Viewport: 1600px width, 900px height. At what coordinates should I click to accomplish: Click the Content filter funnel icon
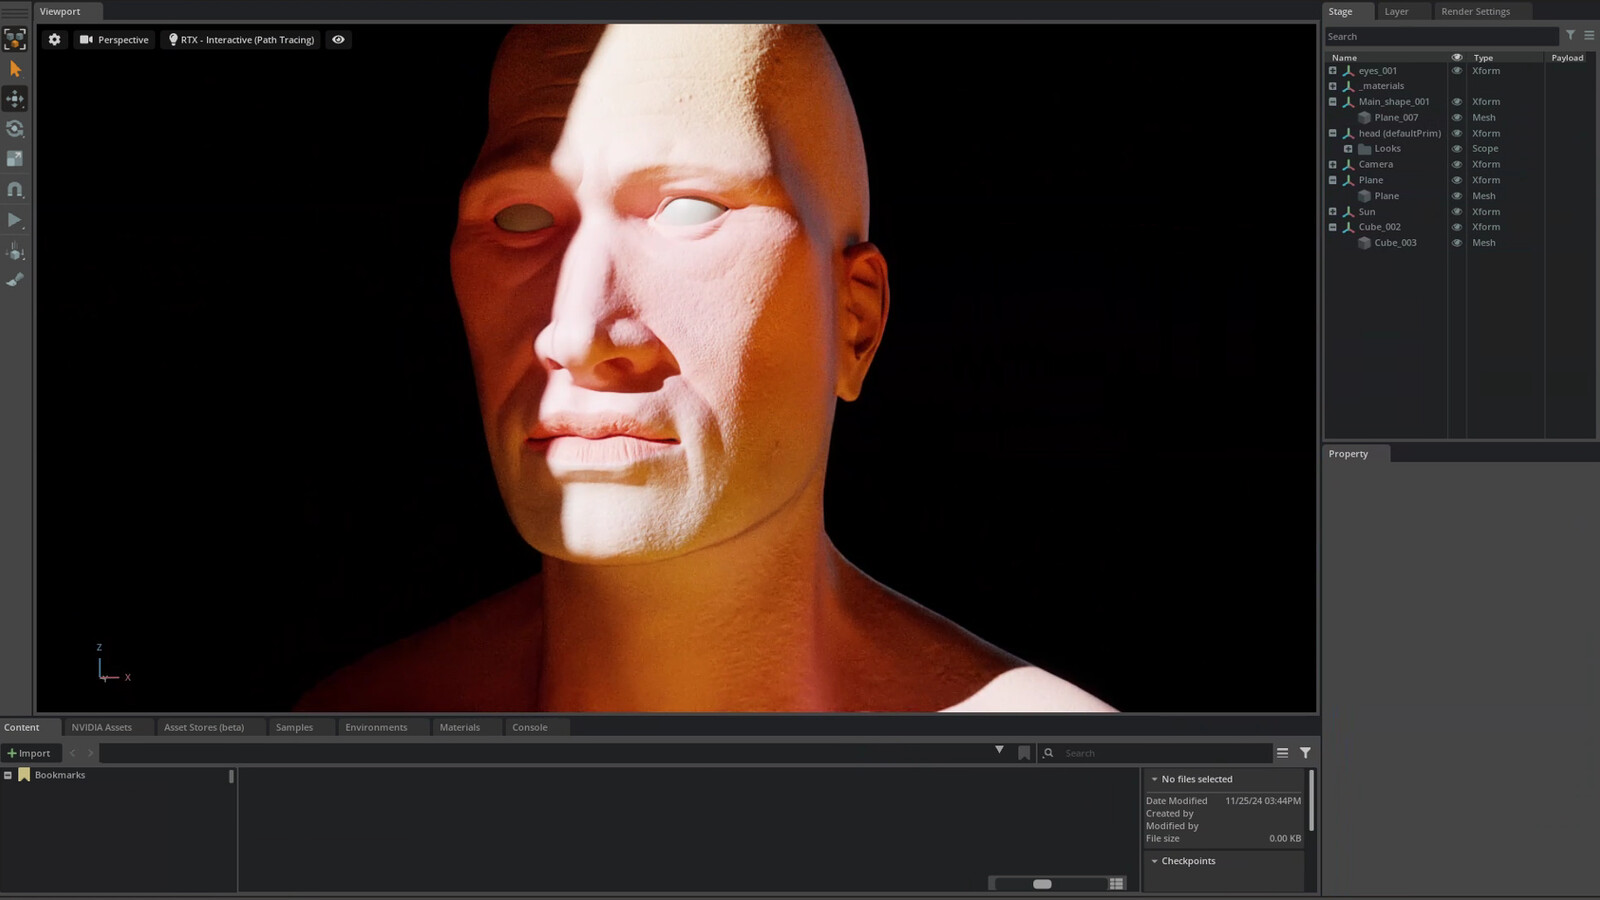tap(1305, 753)
